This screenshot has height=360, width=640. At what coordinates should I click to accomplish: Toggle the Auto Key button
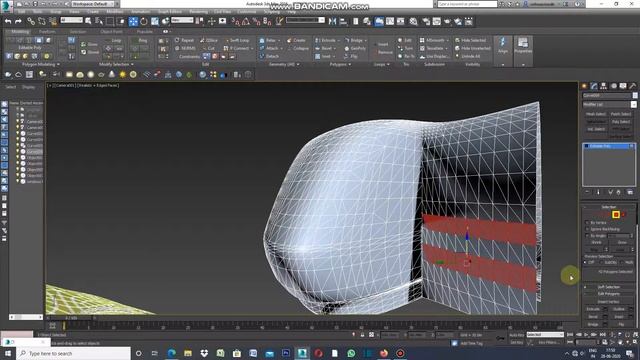516,335
